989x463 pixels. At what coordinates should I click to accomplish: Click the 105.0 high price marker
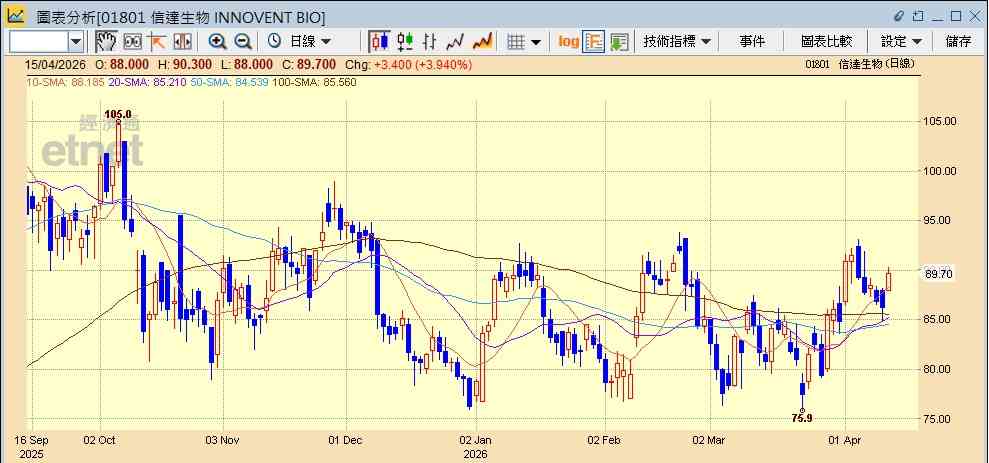pos(118,114)
